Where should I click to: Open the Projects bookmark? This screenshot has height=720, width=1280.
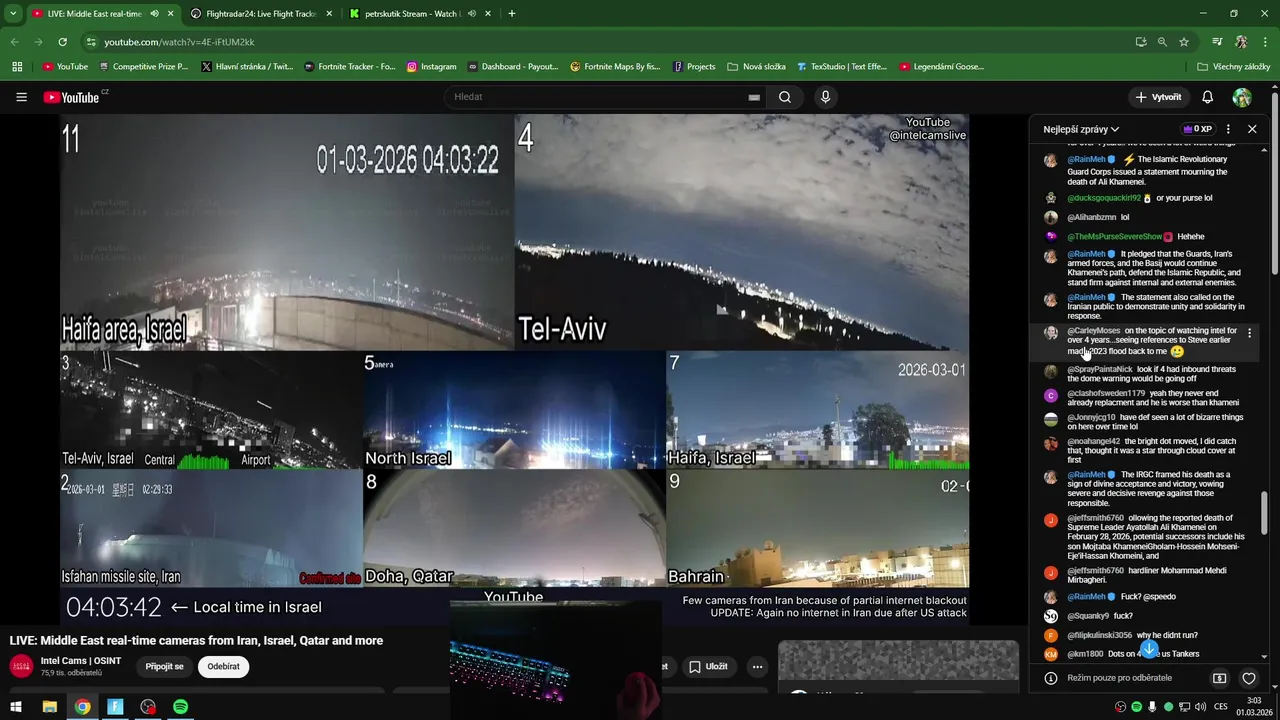point(694,67)
